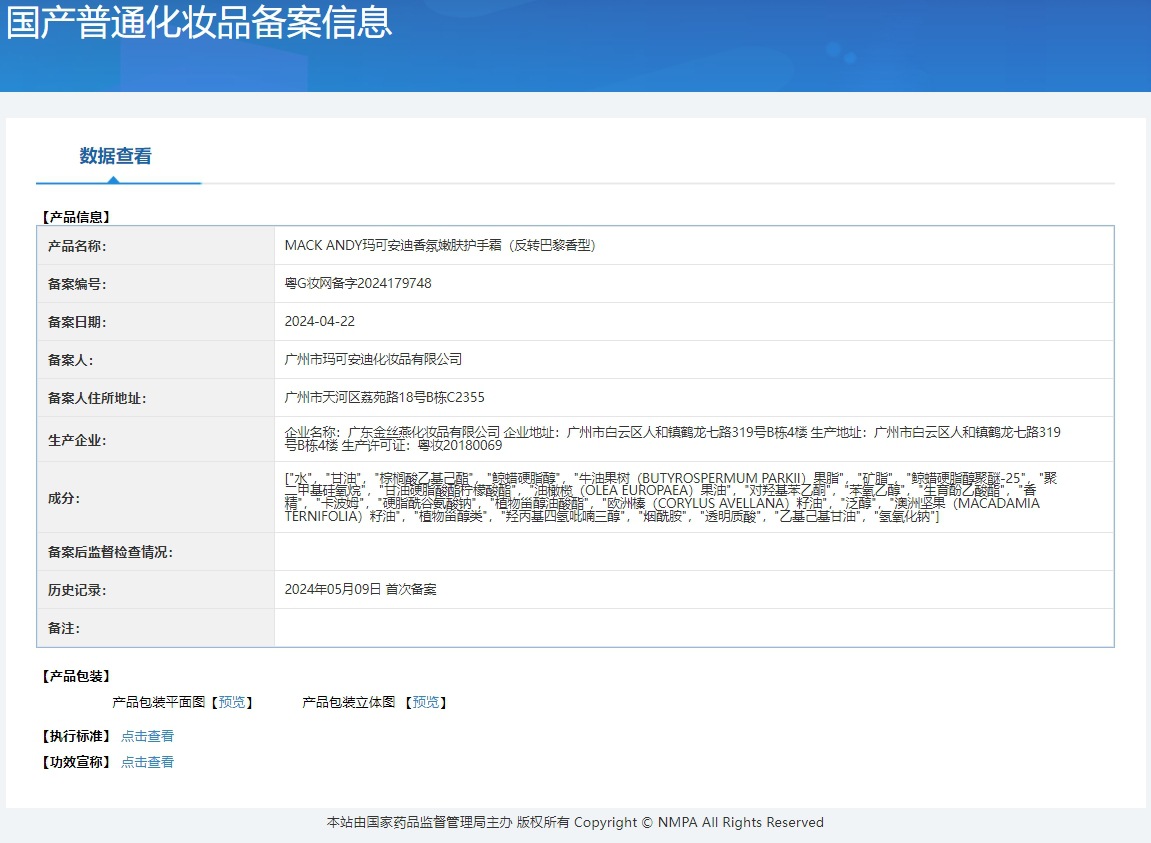The width and height of the screenshot is (1151, 843).
Task: Click page title 国产普通化妆品备案信息
Action: pyautogui.click(x=199, y=21)
